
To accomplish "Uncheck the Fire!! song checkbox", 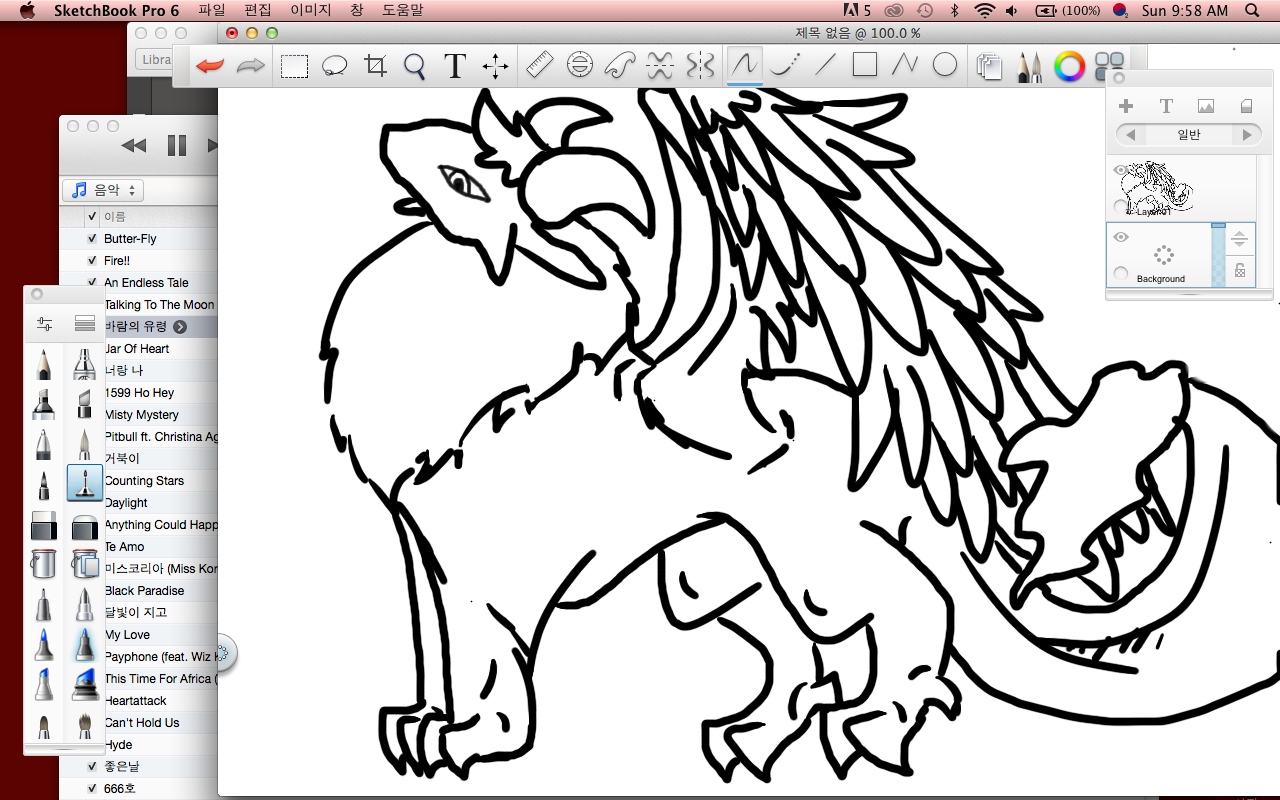I will click(x=92, y=261).
